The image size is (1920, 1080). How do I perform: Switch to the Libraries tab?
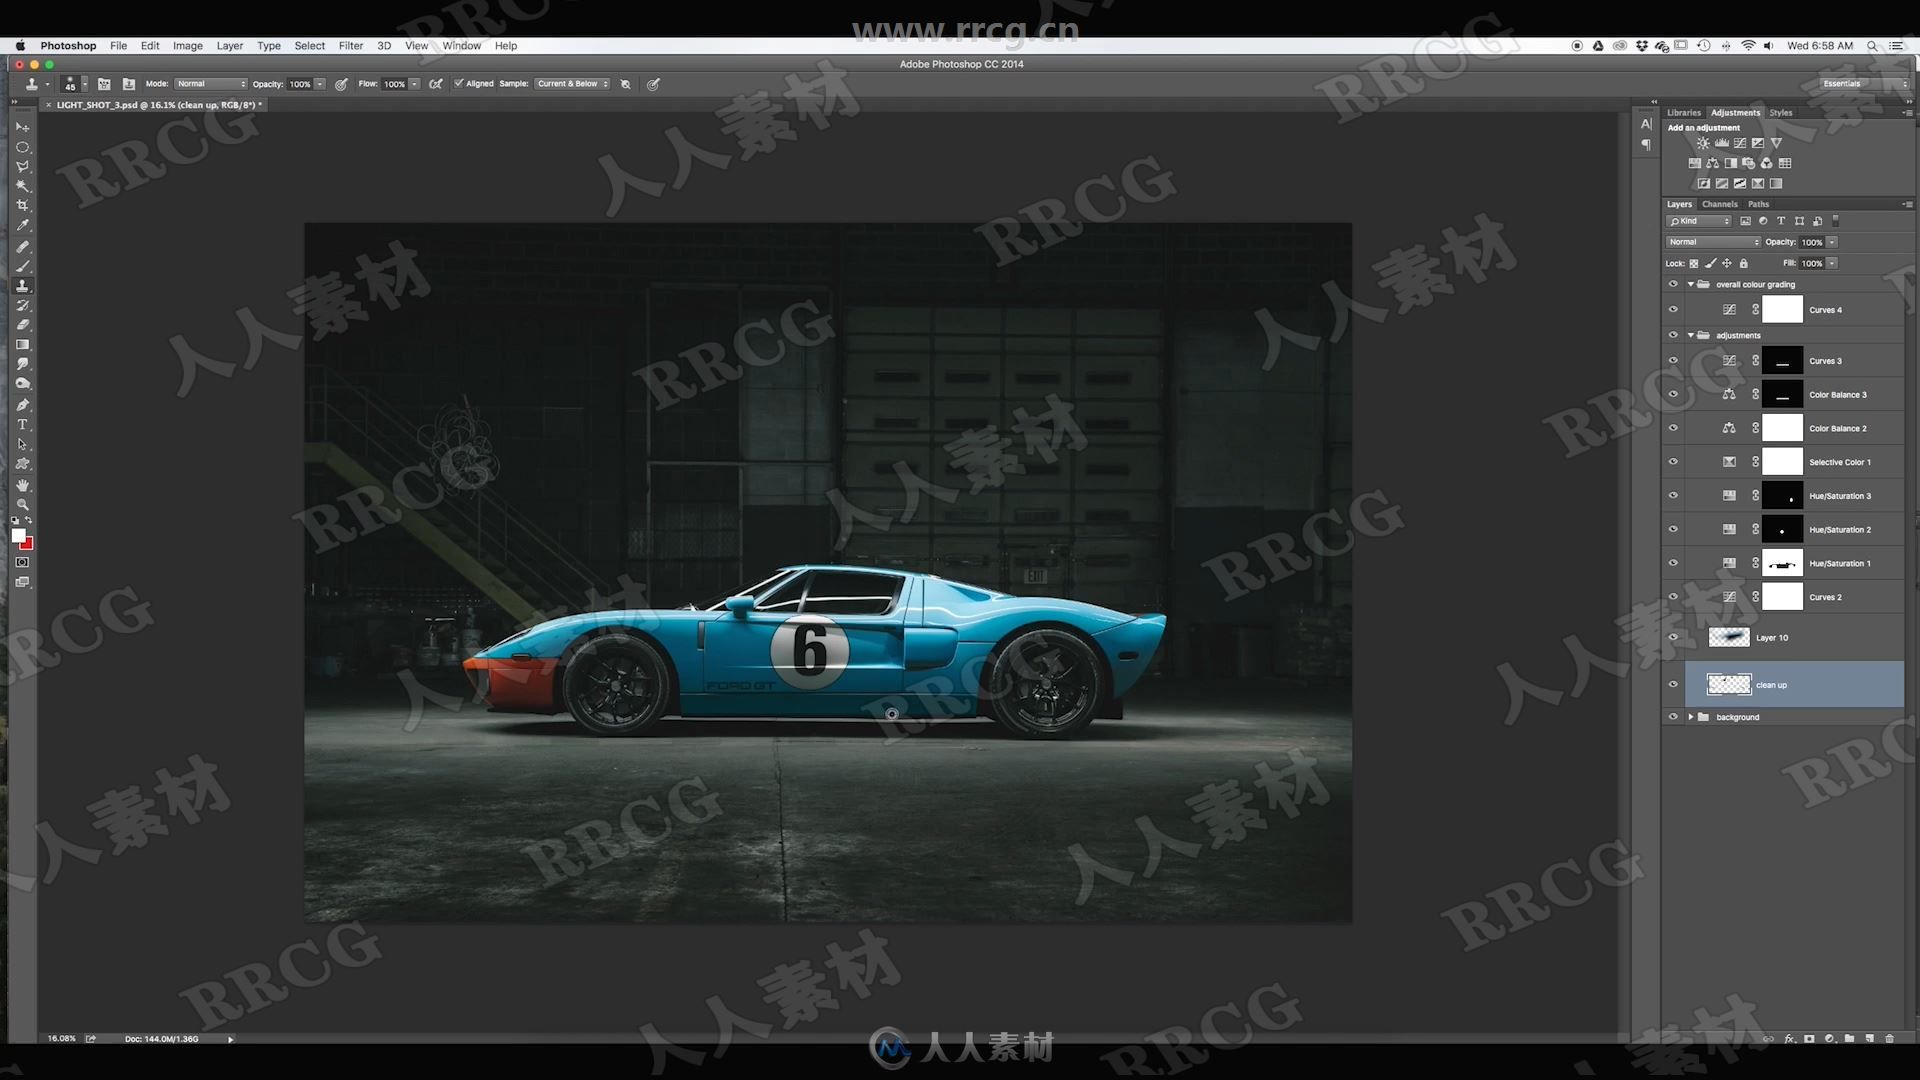click(1684, 113)
